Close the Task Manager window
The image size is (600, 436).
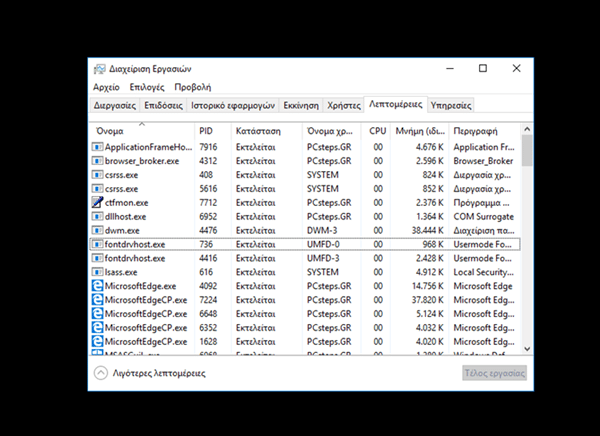[x=516, y=69]
